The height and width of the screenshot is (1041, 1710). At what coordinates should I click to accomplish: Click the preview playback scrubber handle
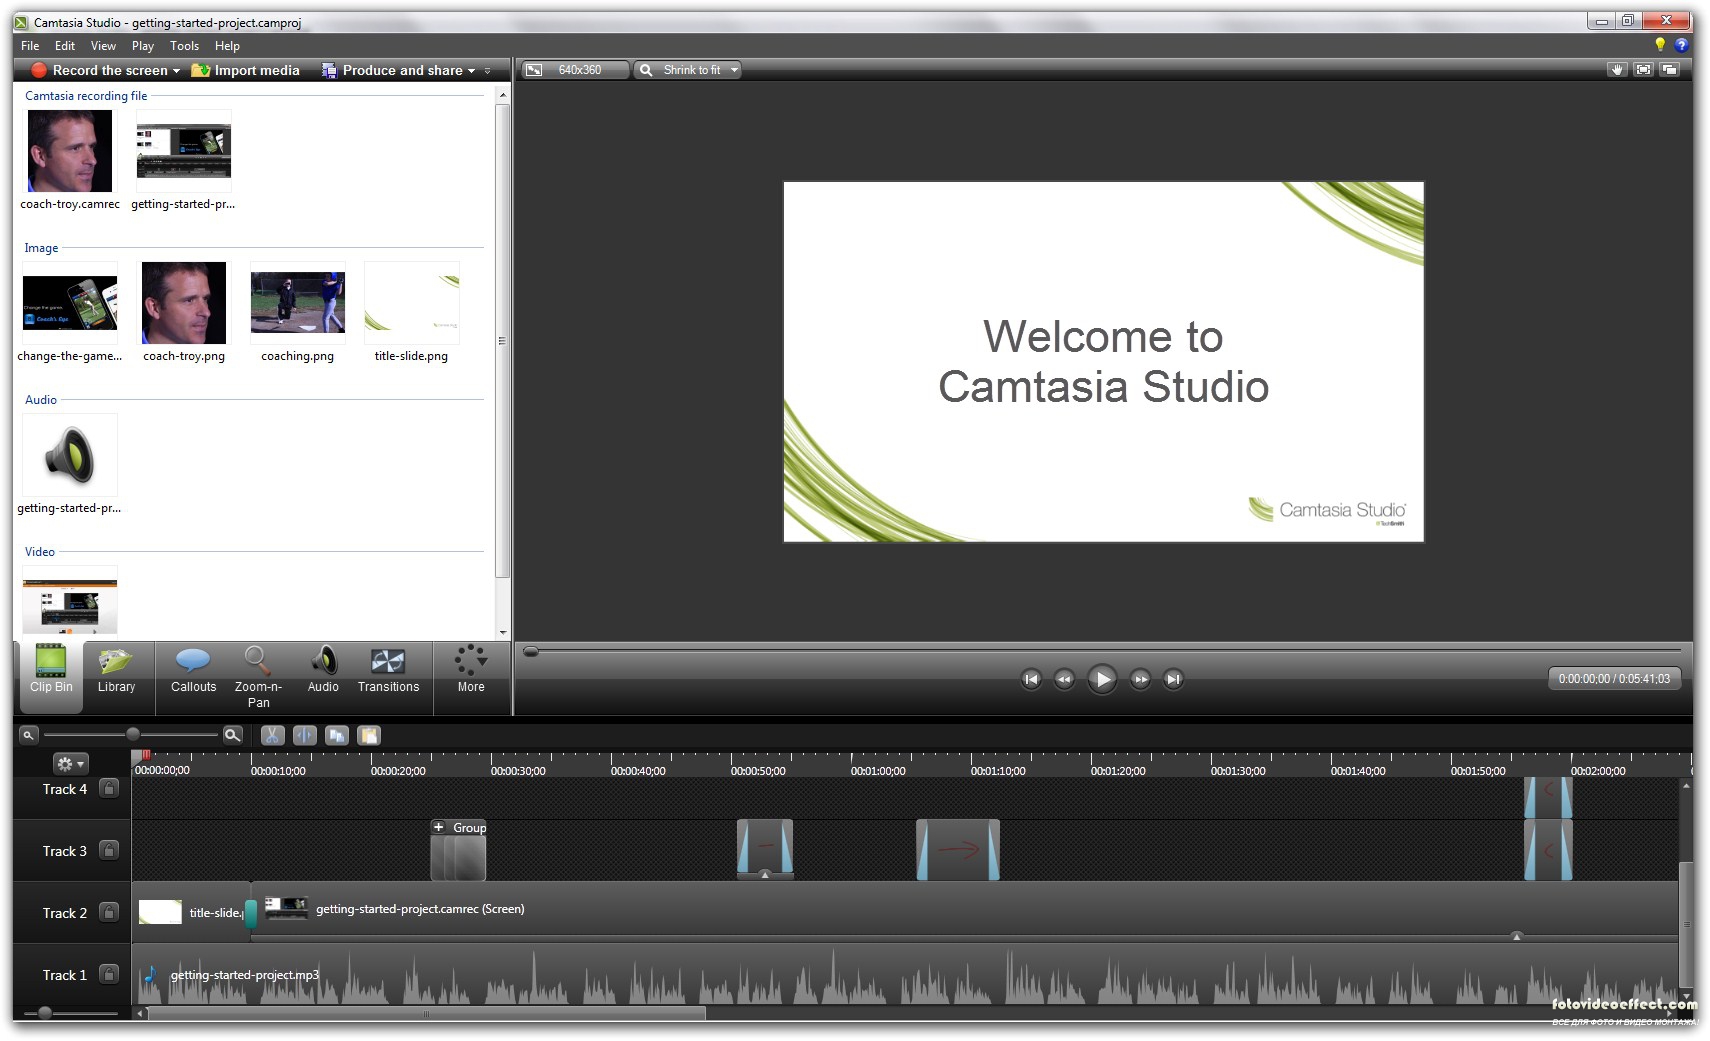(531, 651)
